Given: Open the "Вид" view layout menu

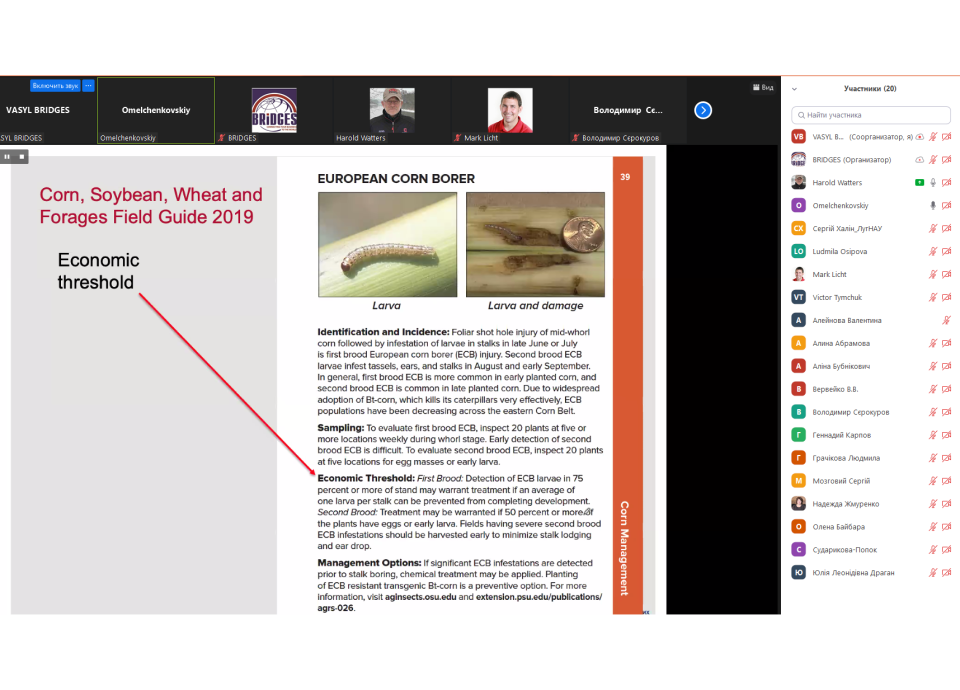Looking at the screenshot, I should point(762,88).
